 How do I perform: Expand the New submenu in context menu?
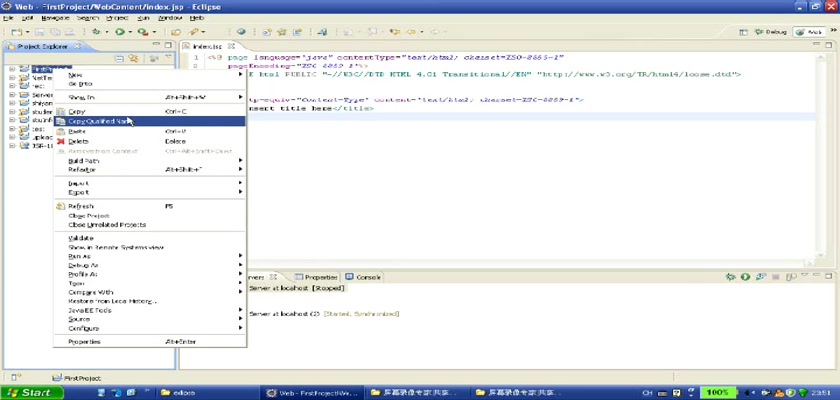click(x=75, y=75)
